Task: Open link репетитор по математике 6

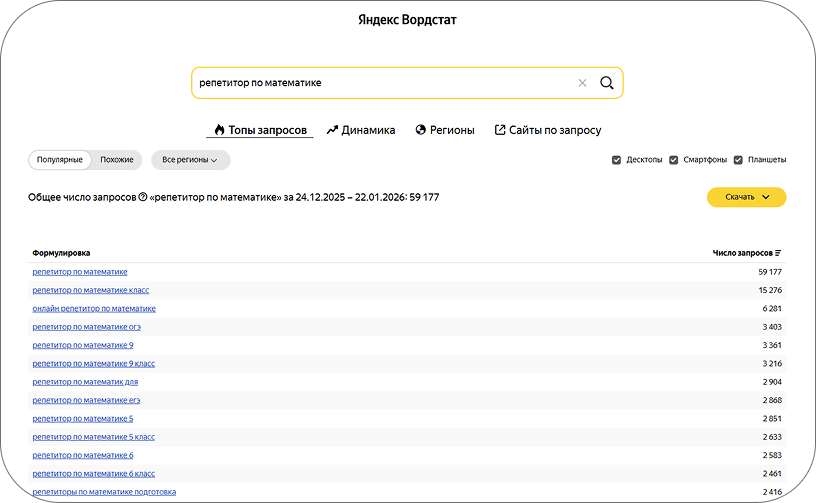Action: pos(83,455)
